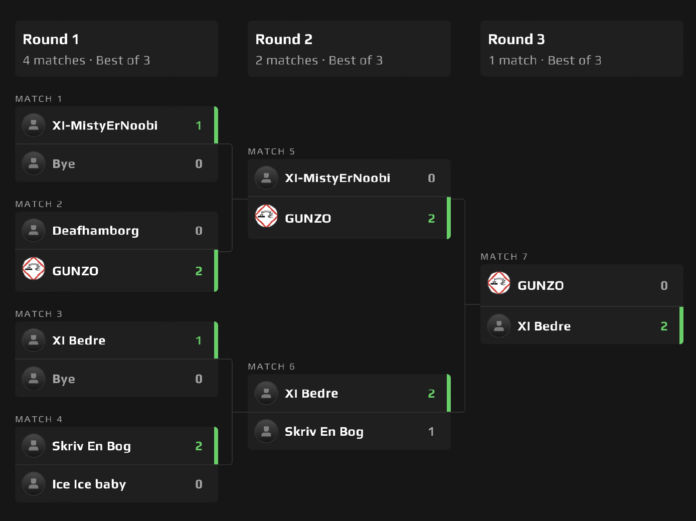The height and width of the screenshot is (521, 696).
Task: Click the Match 1 label
Action: [x=39, y=99]
